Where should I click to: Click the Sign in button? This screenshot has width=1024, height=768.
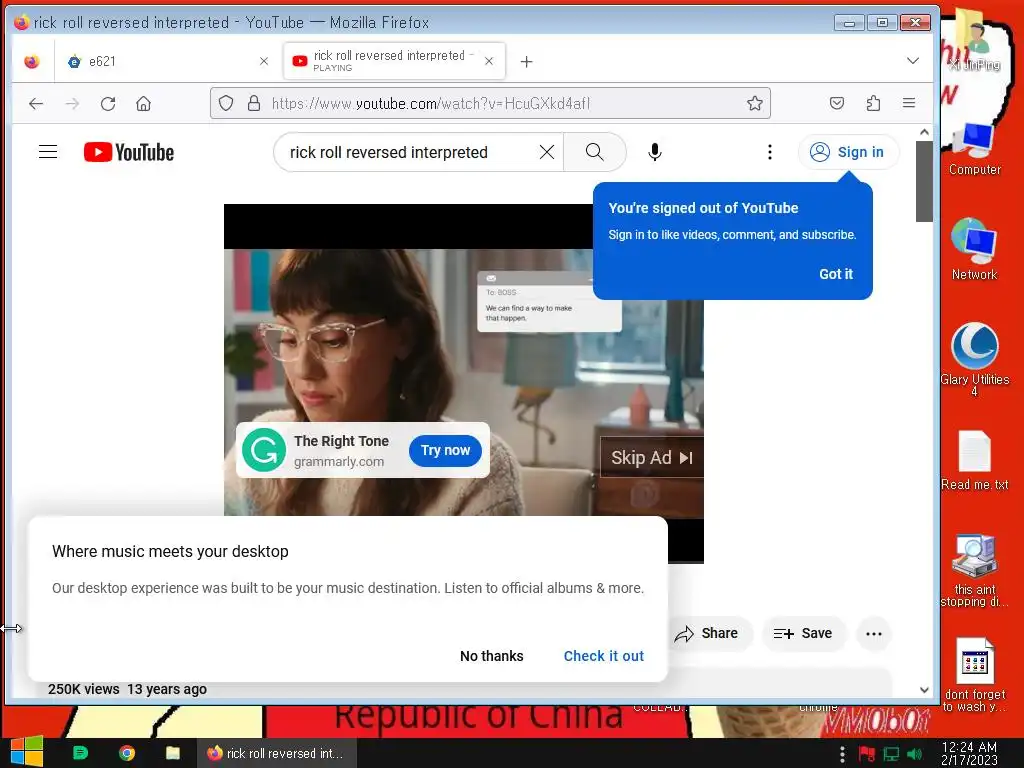click(848, 152)
